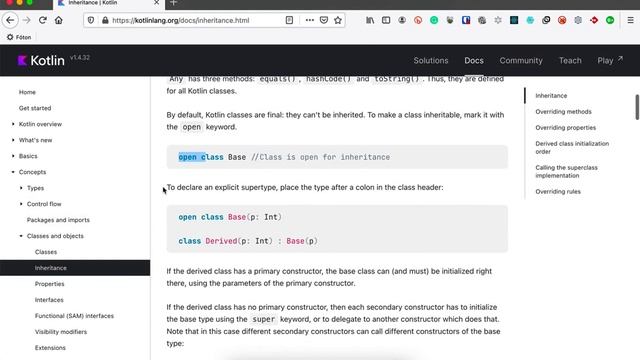Click the forward navigation arrow

(27, 20)
